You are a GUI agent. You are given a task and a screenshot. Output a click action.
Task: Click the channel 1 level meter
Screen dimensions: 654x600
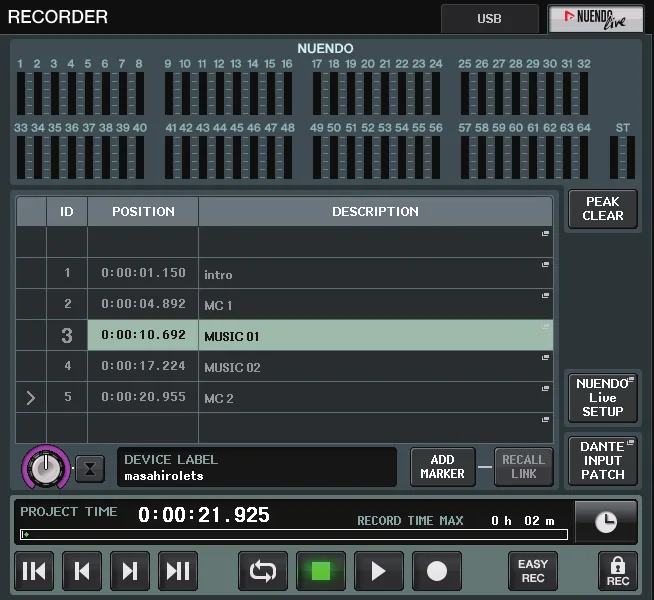[21, 93]
